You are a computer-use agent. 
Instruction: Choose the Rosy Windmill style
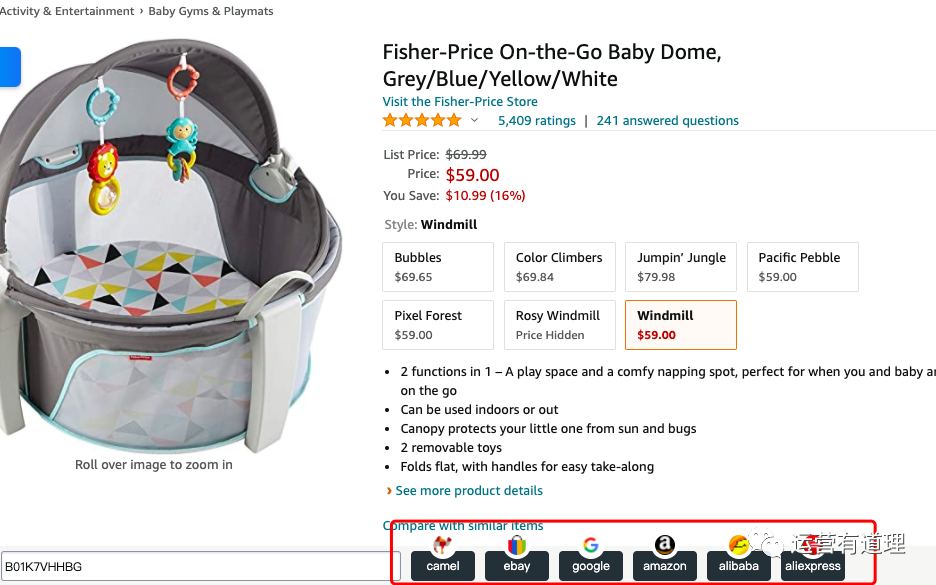point(560,325)
